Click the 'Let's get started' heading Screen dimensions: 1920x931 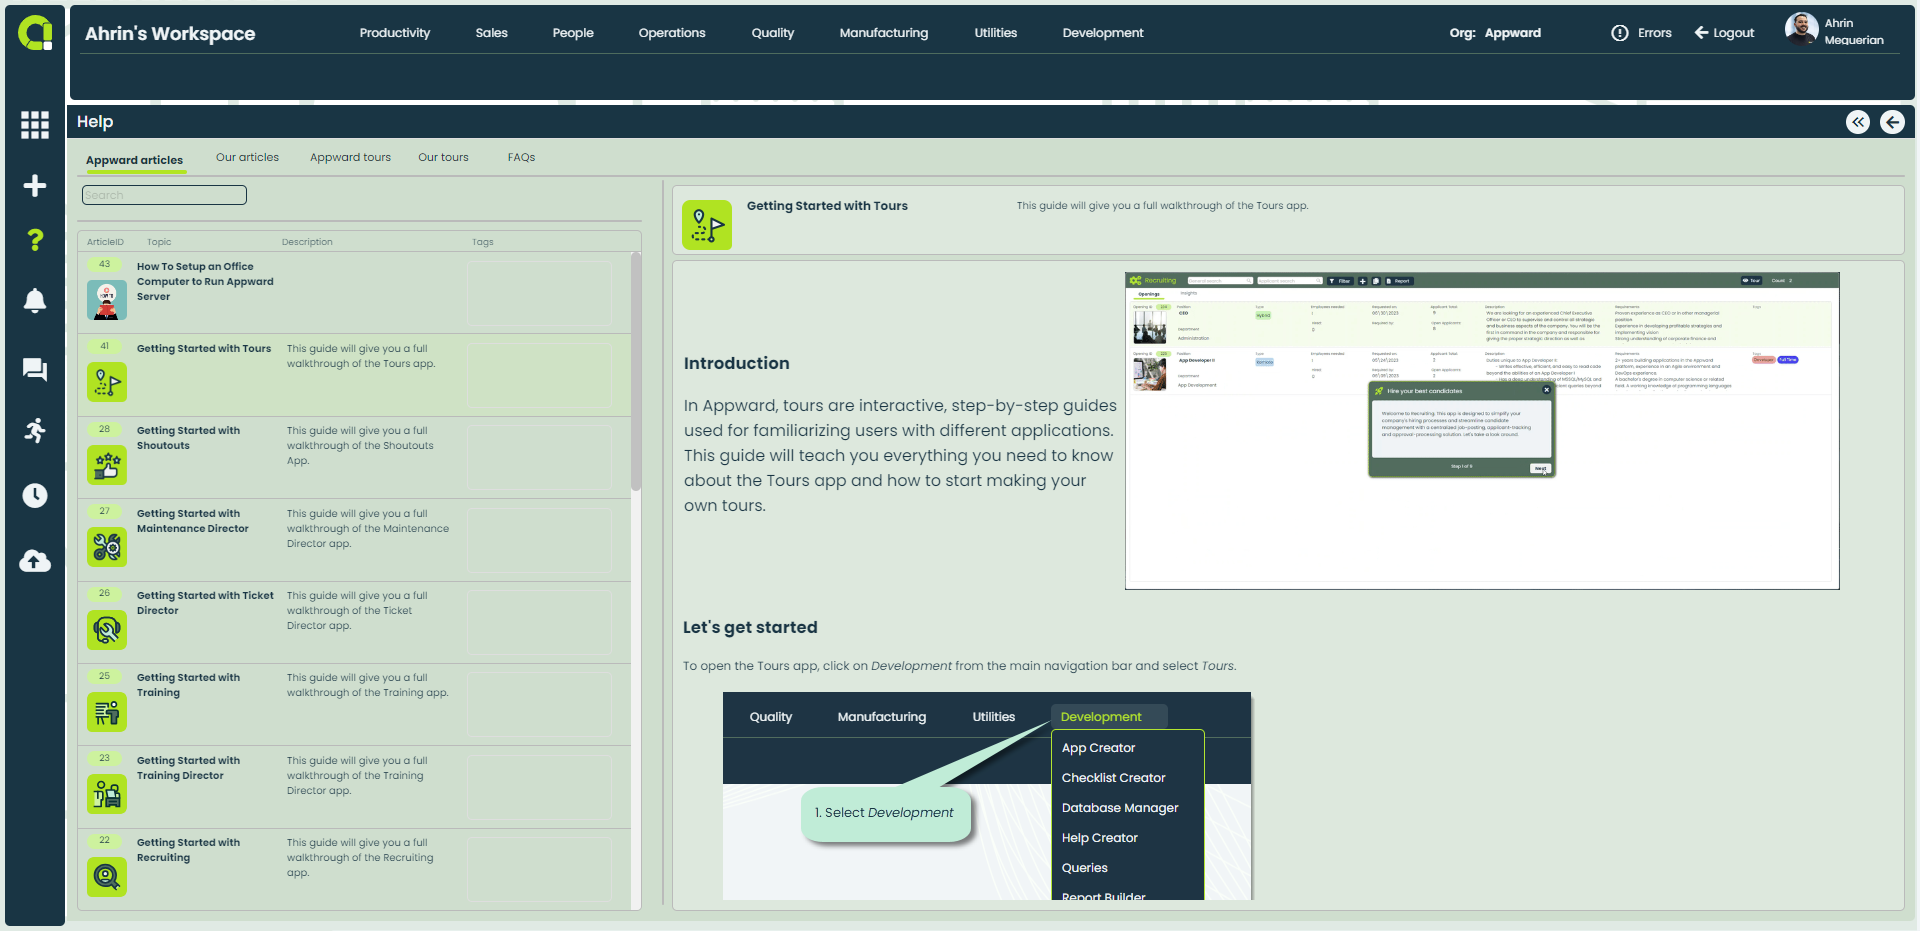(x=750, y=627)
